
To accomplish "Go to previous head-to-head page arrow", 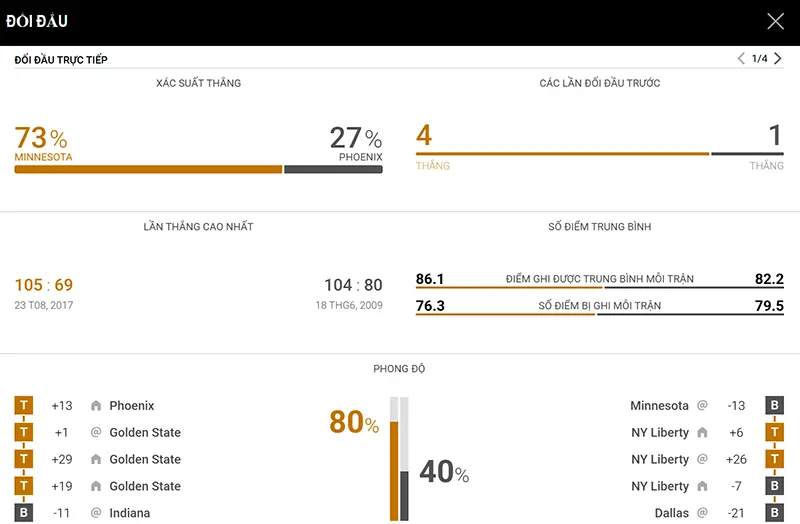I will tap(741, 59).
